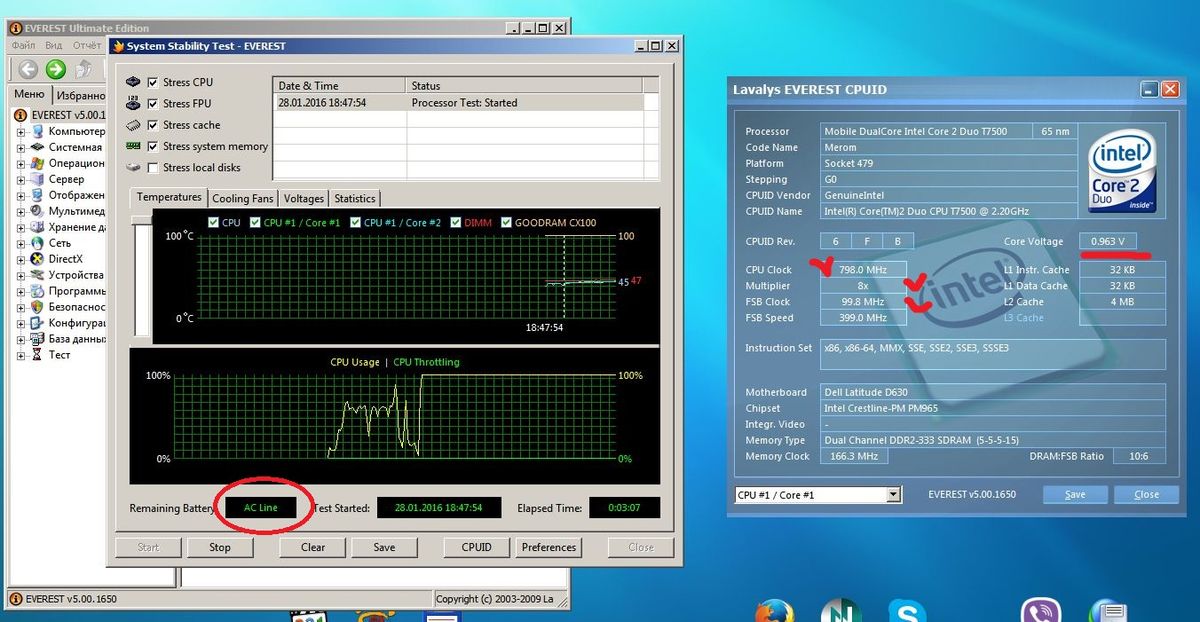Click the Компьютер tree icon
Image resolution: width=1200 pixels, height=622 pixels.
(38, 131)
